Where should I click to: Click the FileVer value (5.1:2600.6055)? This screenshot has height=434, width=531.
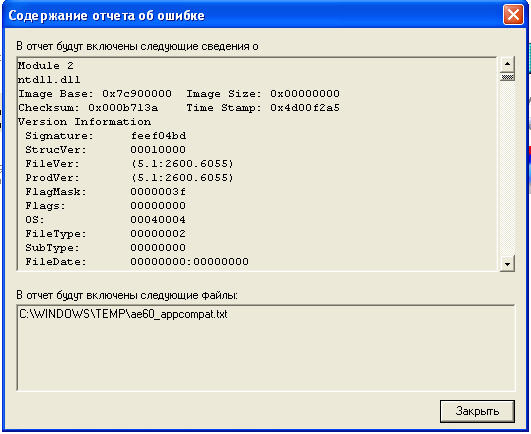[182, 164]
